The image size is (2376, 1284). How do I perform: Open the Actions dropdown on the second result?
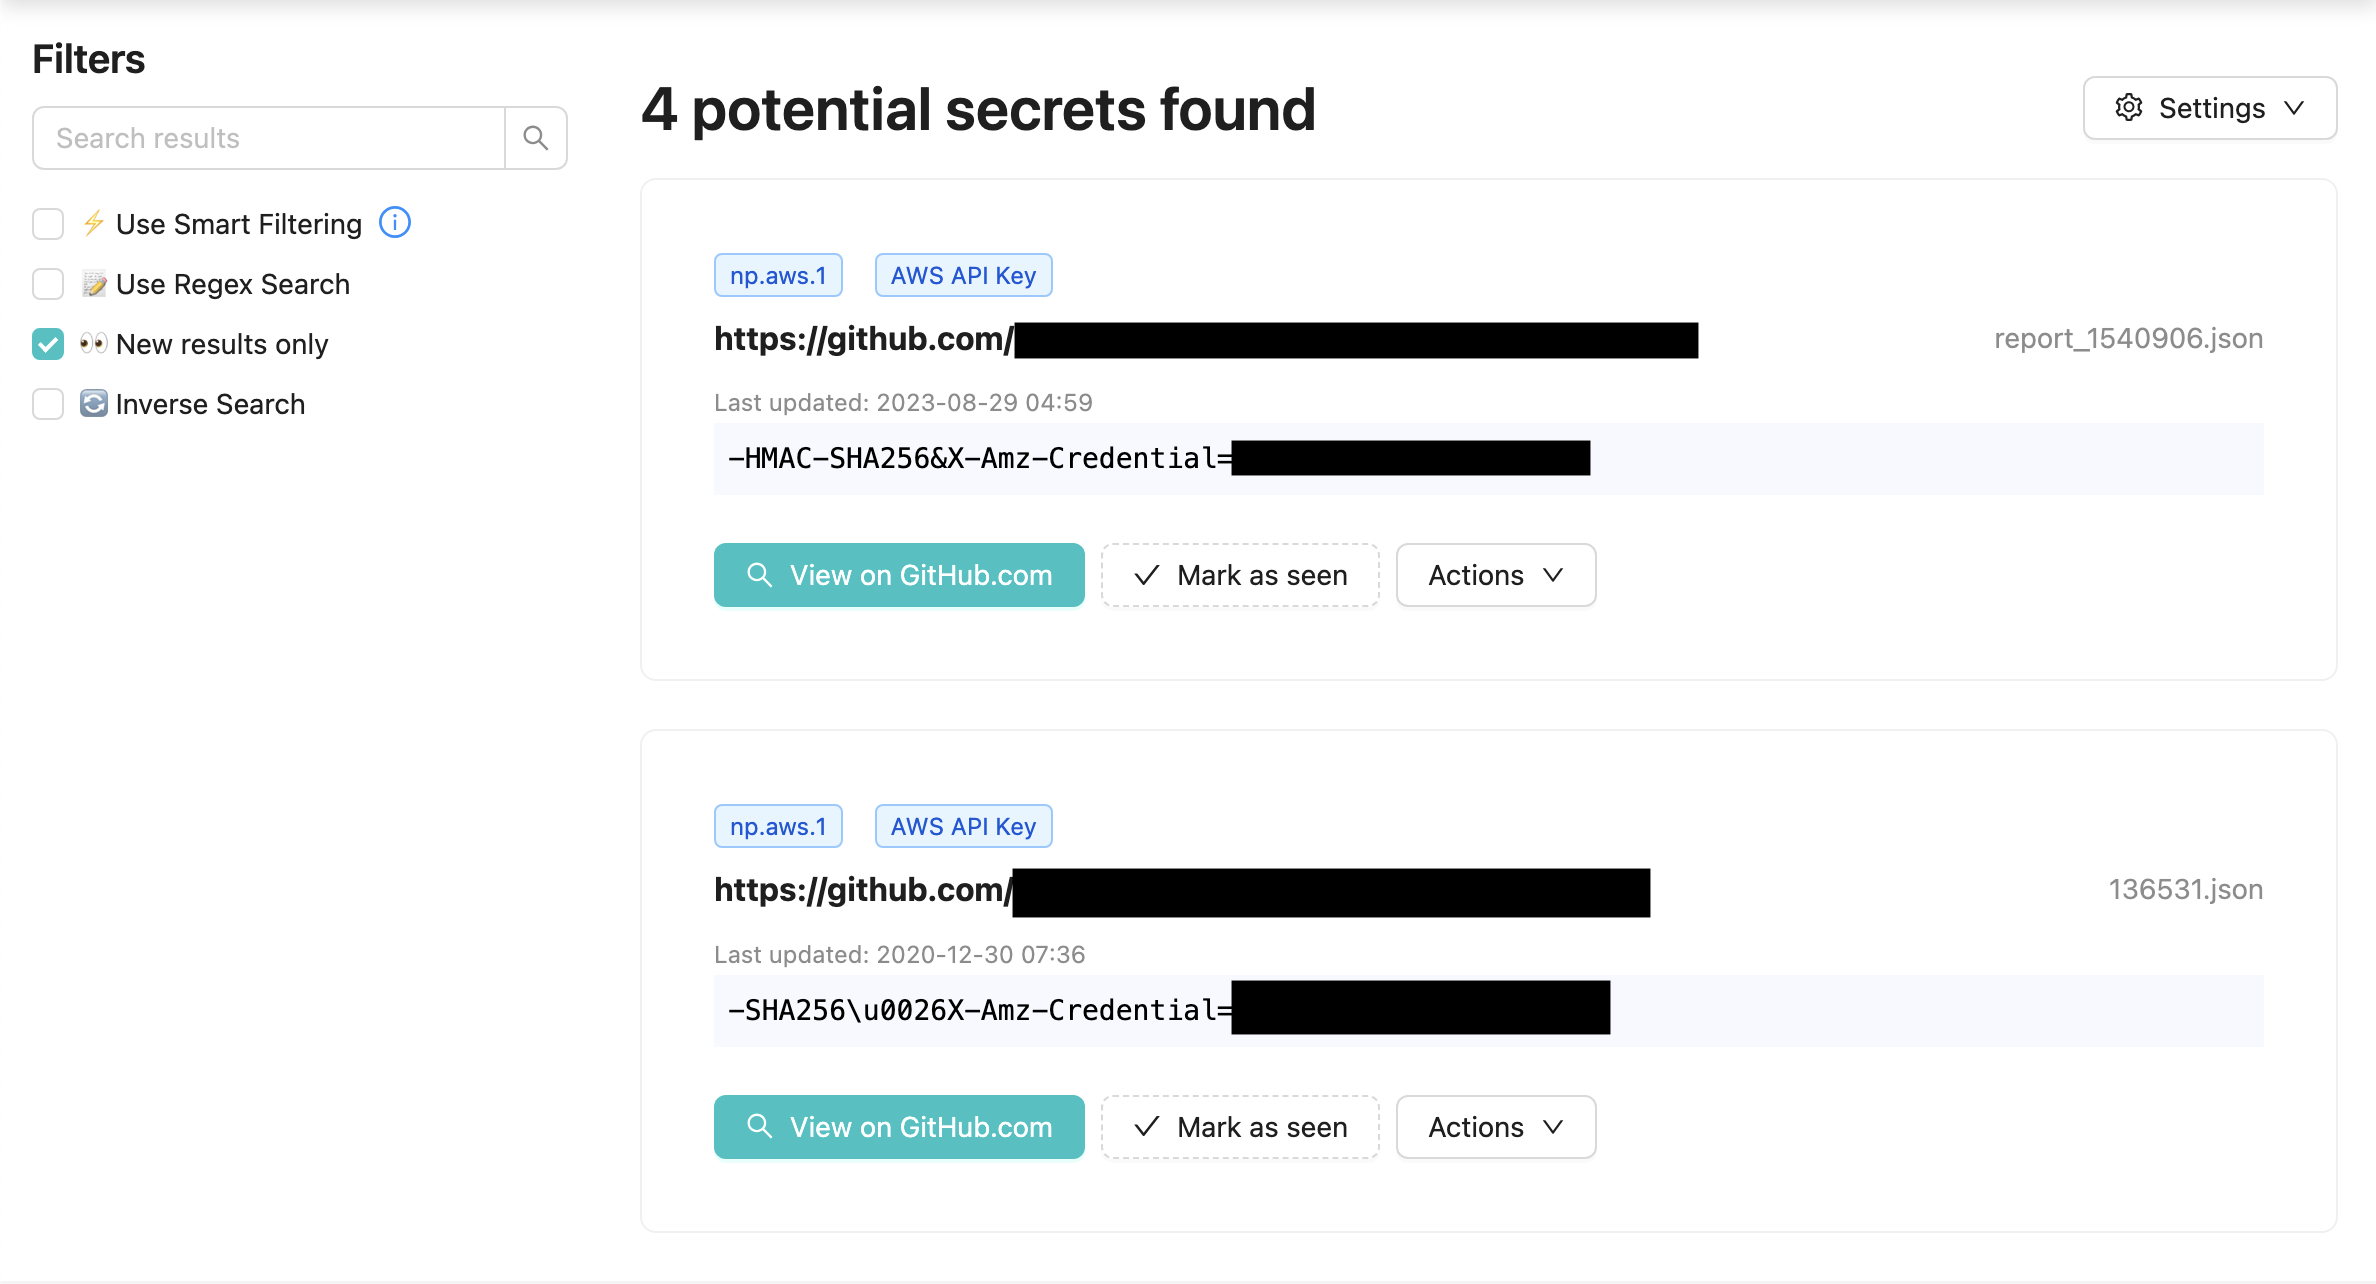coord(1495,1127)
